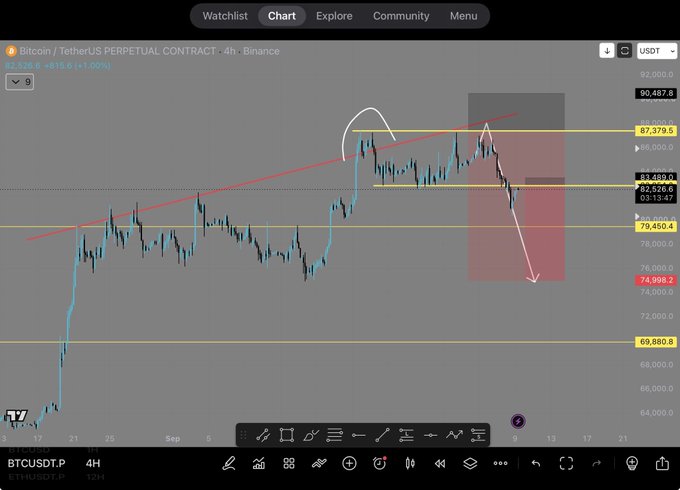
Task: Tap the Bitcoin / TetherUS PERPETUAL CONTRACT title
Action: 118,51
